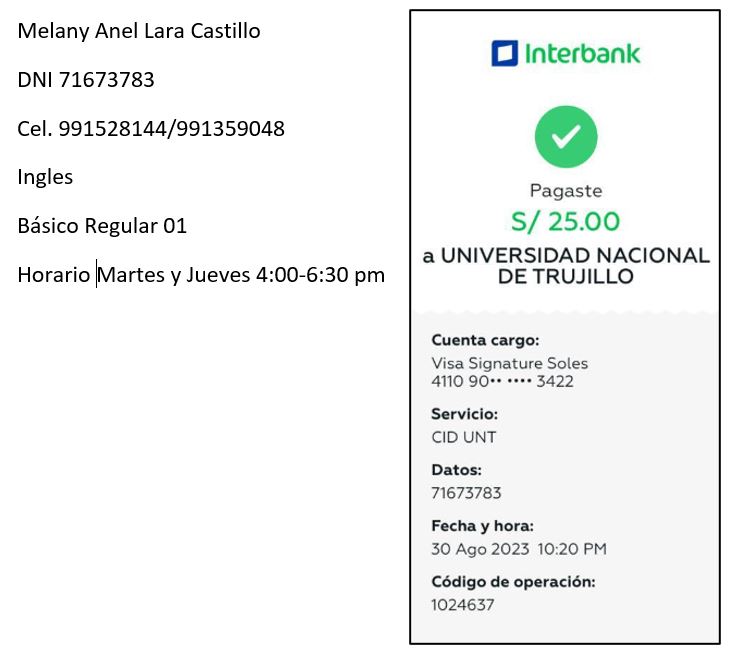Click the masked card number ending 3422
Viewport: 731px width, 655px height.
[x=502, y=381]
